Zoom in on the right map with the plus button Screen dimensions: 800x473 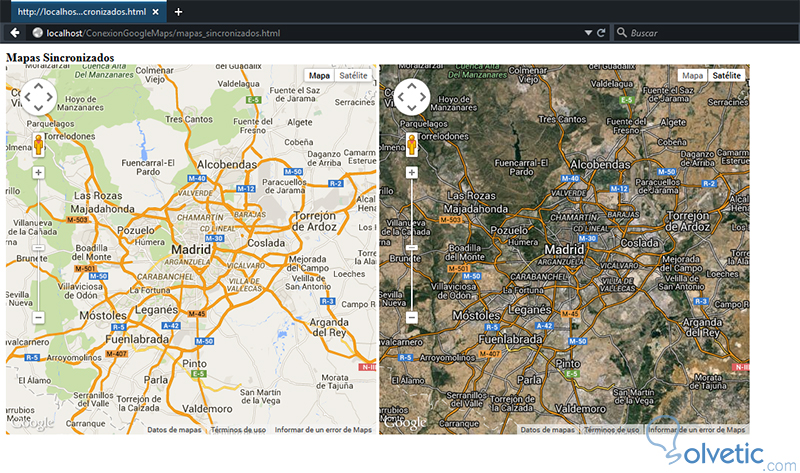pyautogui.click(x=412, y=172)
